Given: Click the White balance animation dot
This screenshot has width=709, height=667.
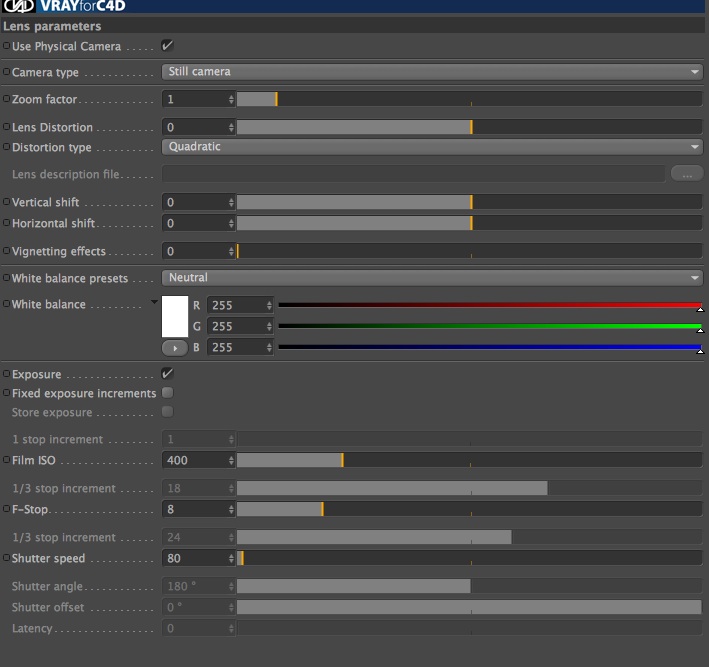Looking at the screenshot, I should pos(6,303).
